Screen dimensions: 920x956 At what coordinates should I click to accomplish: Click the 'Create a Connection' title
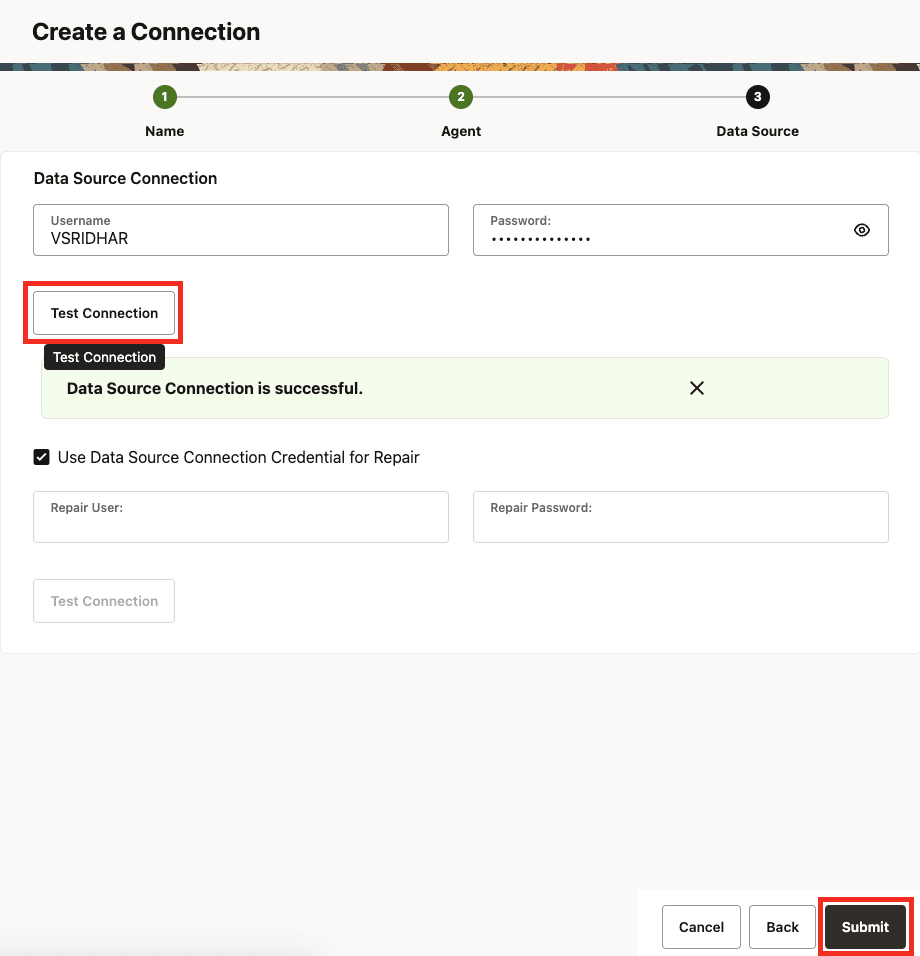(x=146, y=32)
